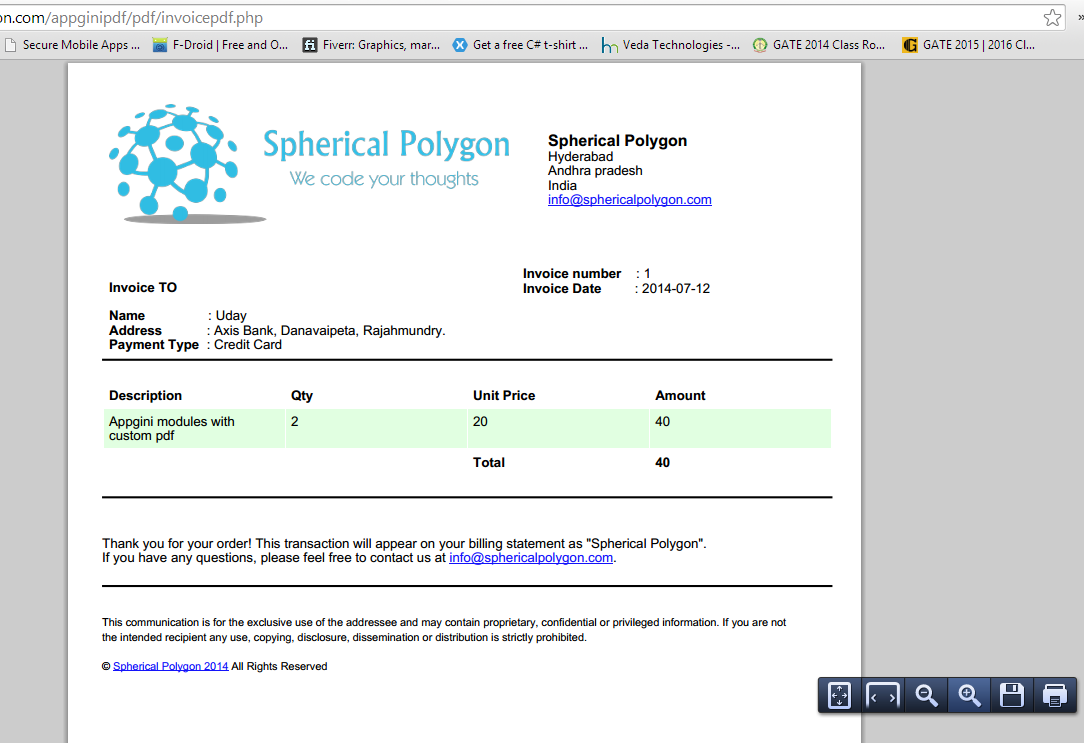The width and height of the screenshot is (1084, 743).
Task: Click the 'Description' column header
Action: [x=145, y=396]
